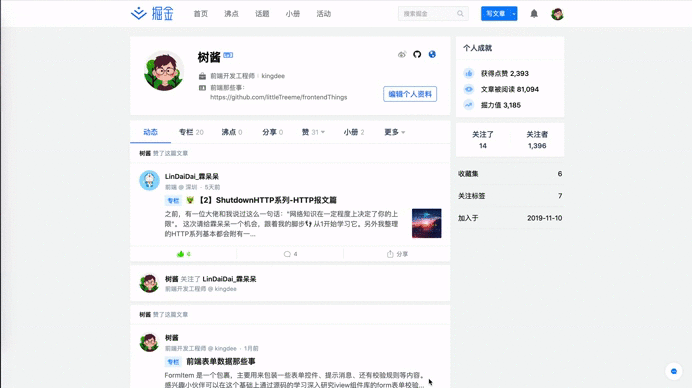Open the user avatar menu in header

click(557, 14)
